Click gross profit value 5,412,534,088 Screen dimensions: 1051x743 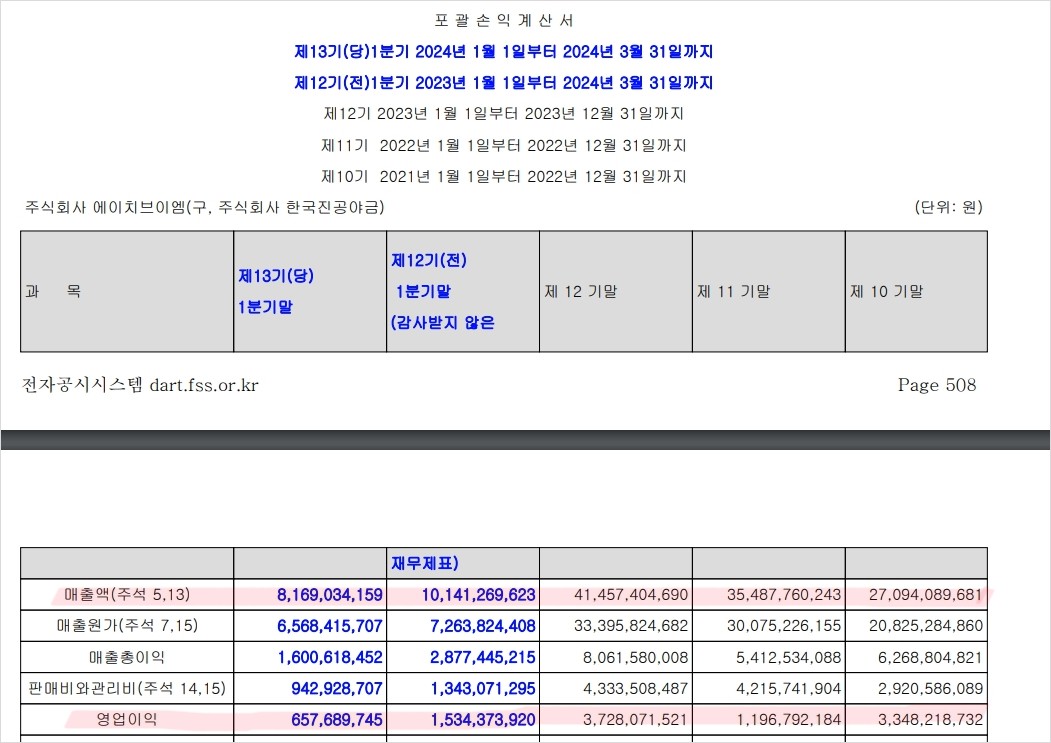(788, 657)
